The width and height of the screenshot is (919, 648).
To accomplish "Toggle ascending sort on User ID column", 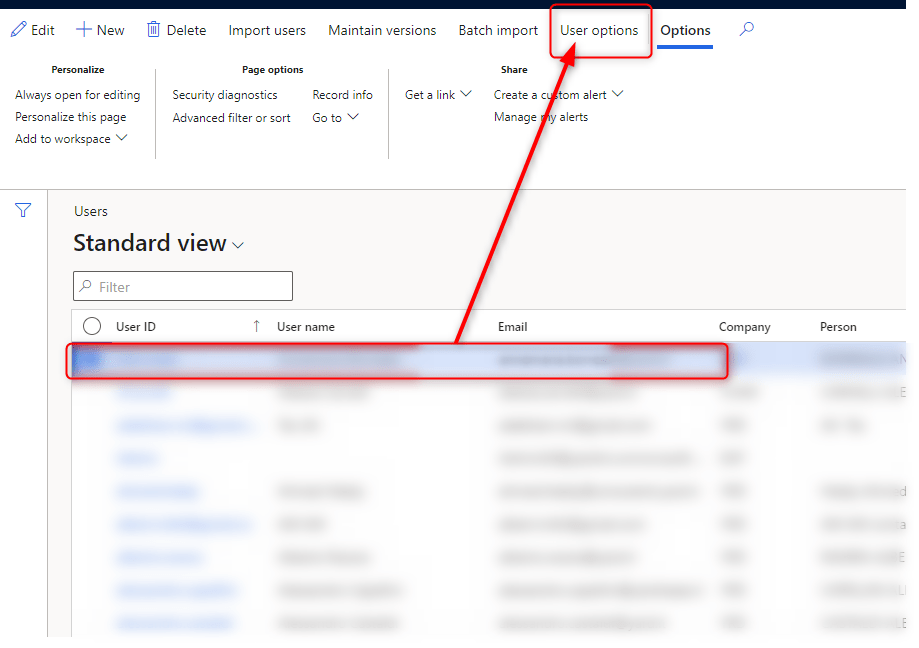I will [256, 325].
